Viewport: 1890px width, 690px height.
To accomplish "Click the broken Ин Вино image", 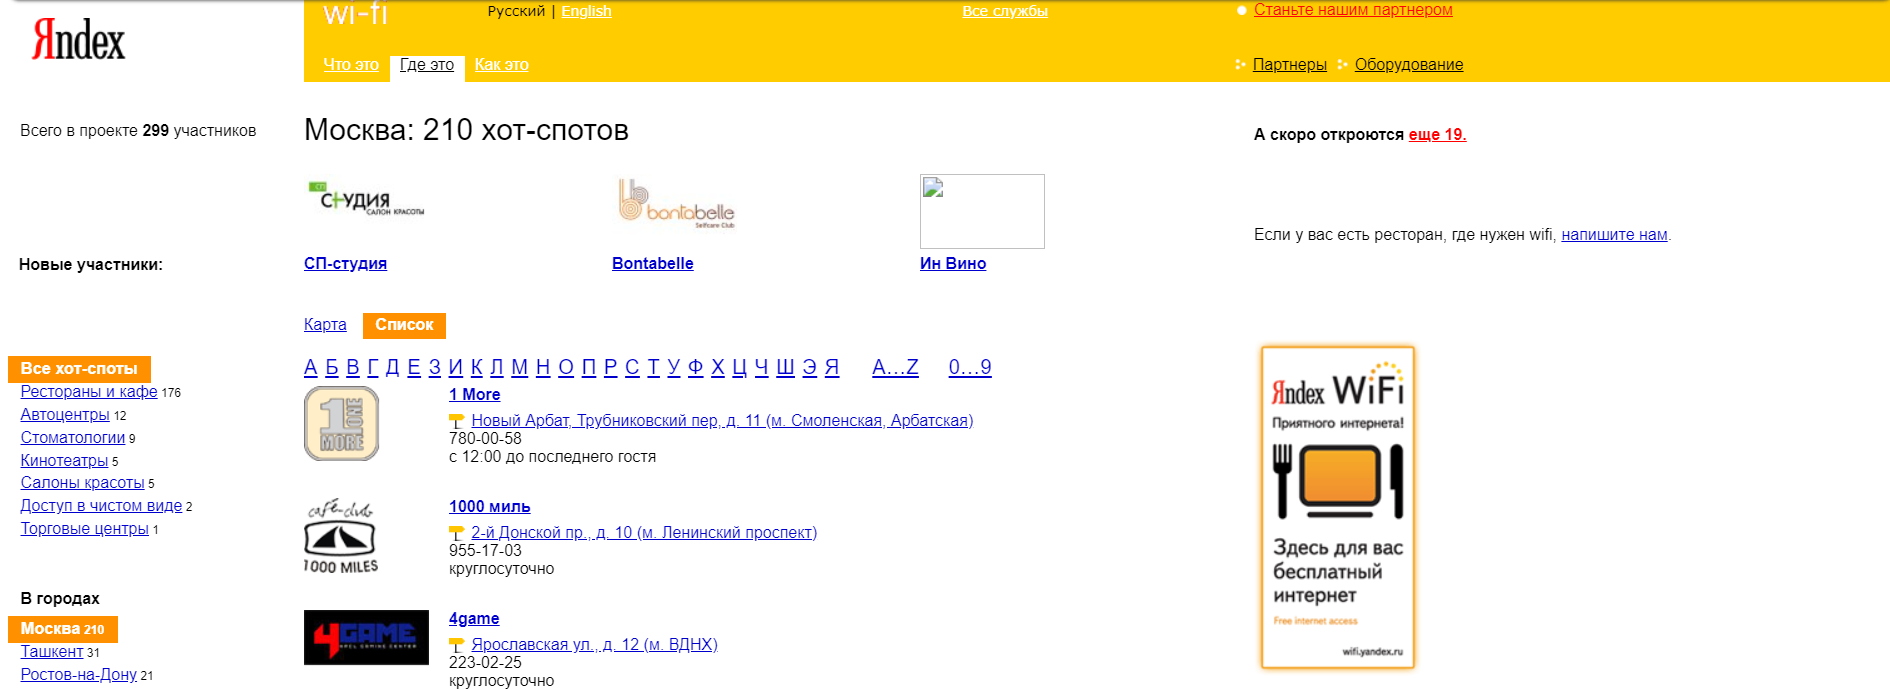I will 982,211.
